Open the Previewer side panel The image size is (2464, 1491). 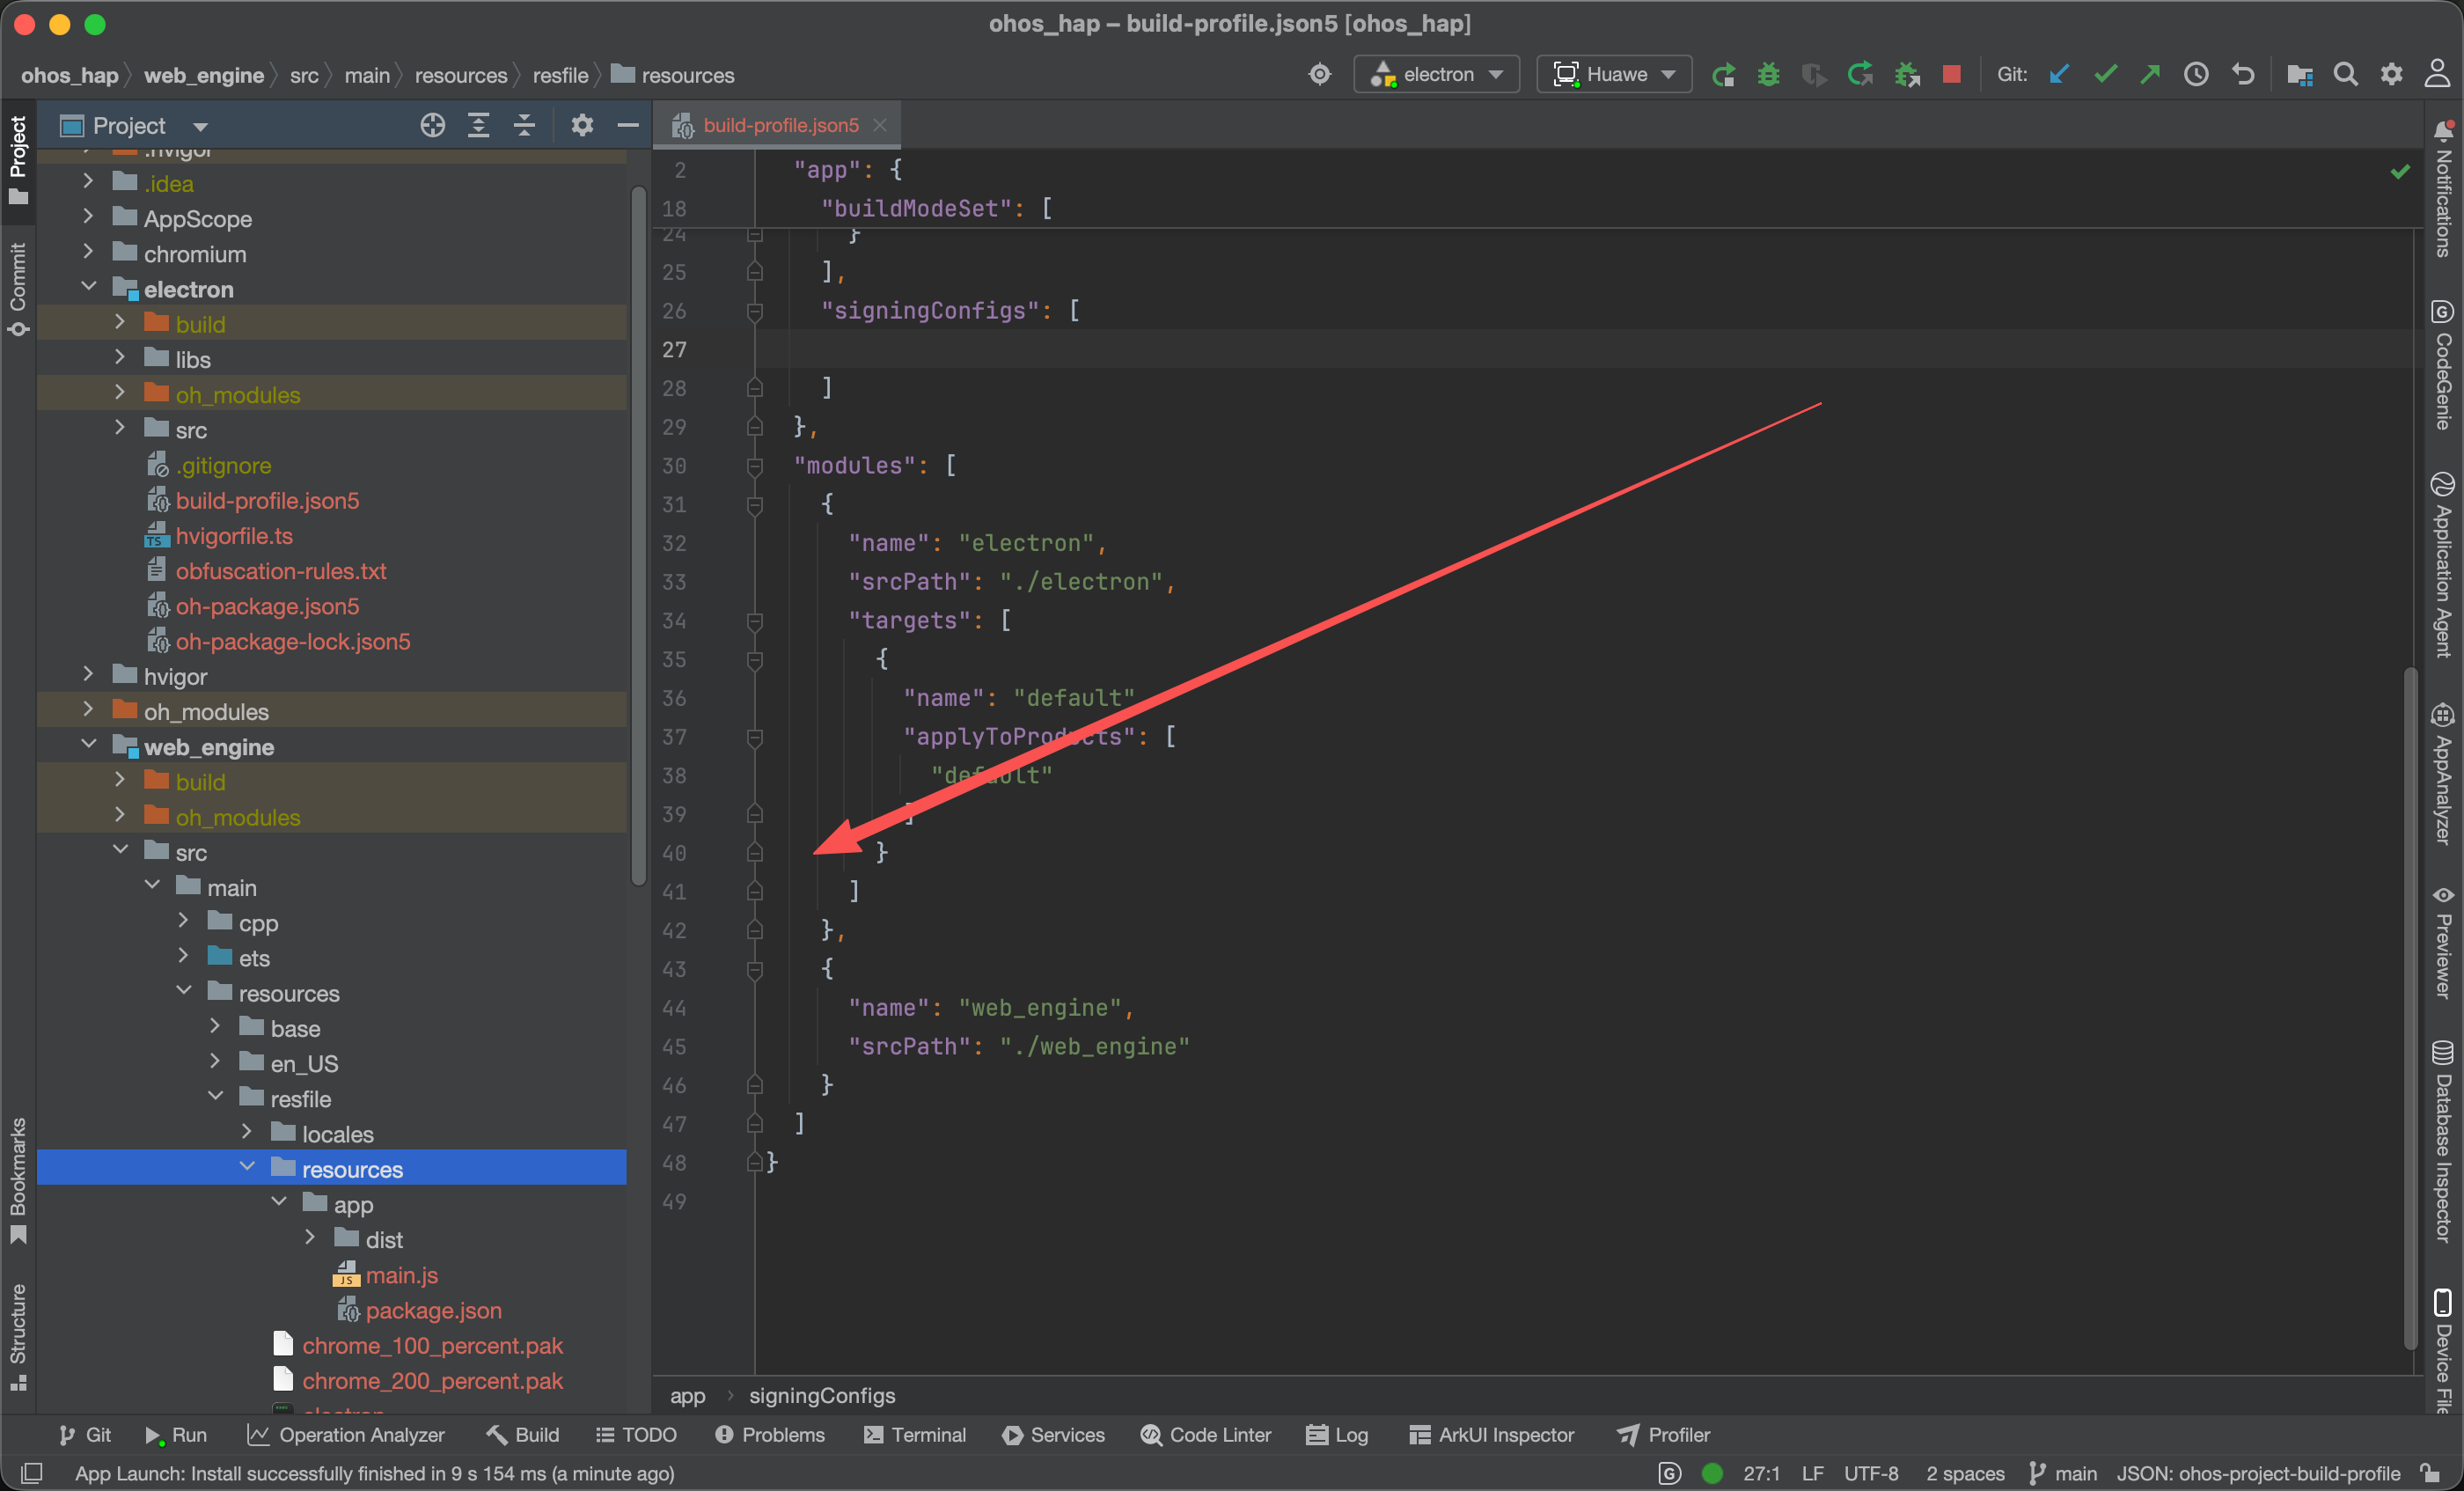2443,942
